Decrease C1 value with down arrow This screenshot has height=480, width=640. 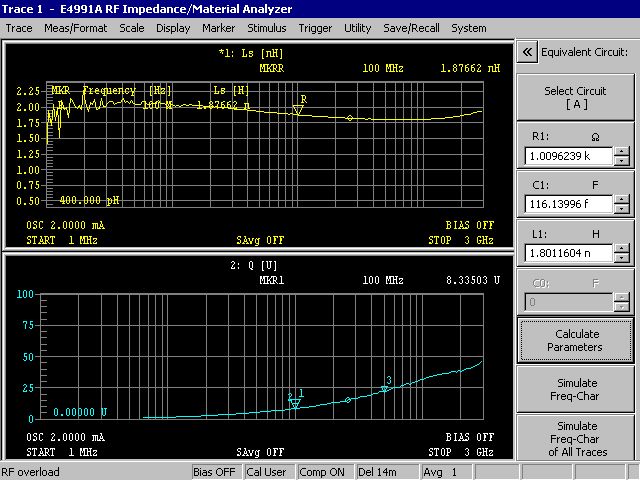click(x=621, y=210)
